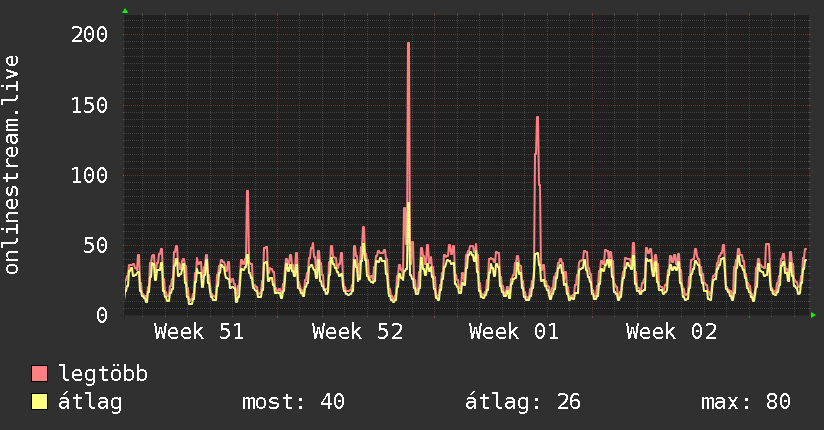Click the 50 y-axis tick label

[96, 245]
